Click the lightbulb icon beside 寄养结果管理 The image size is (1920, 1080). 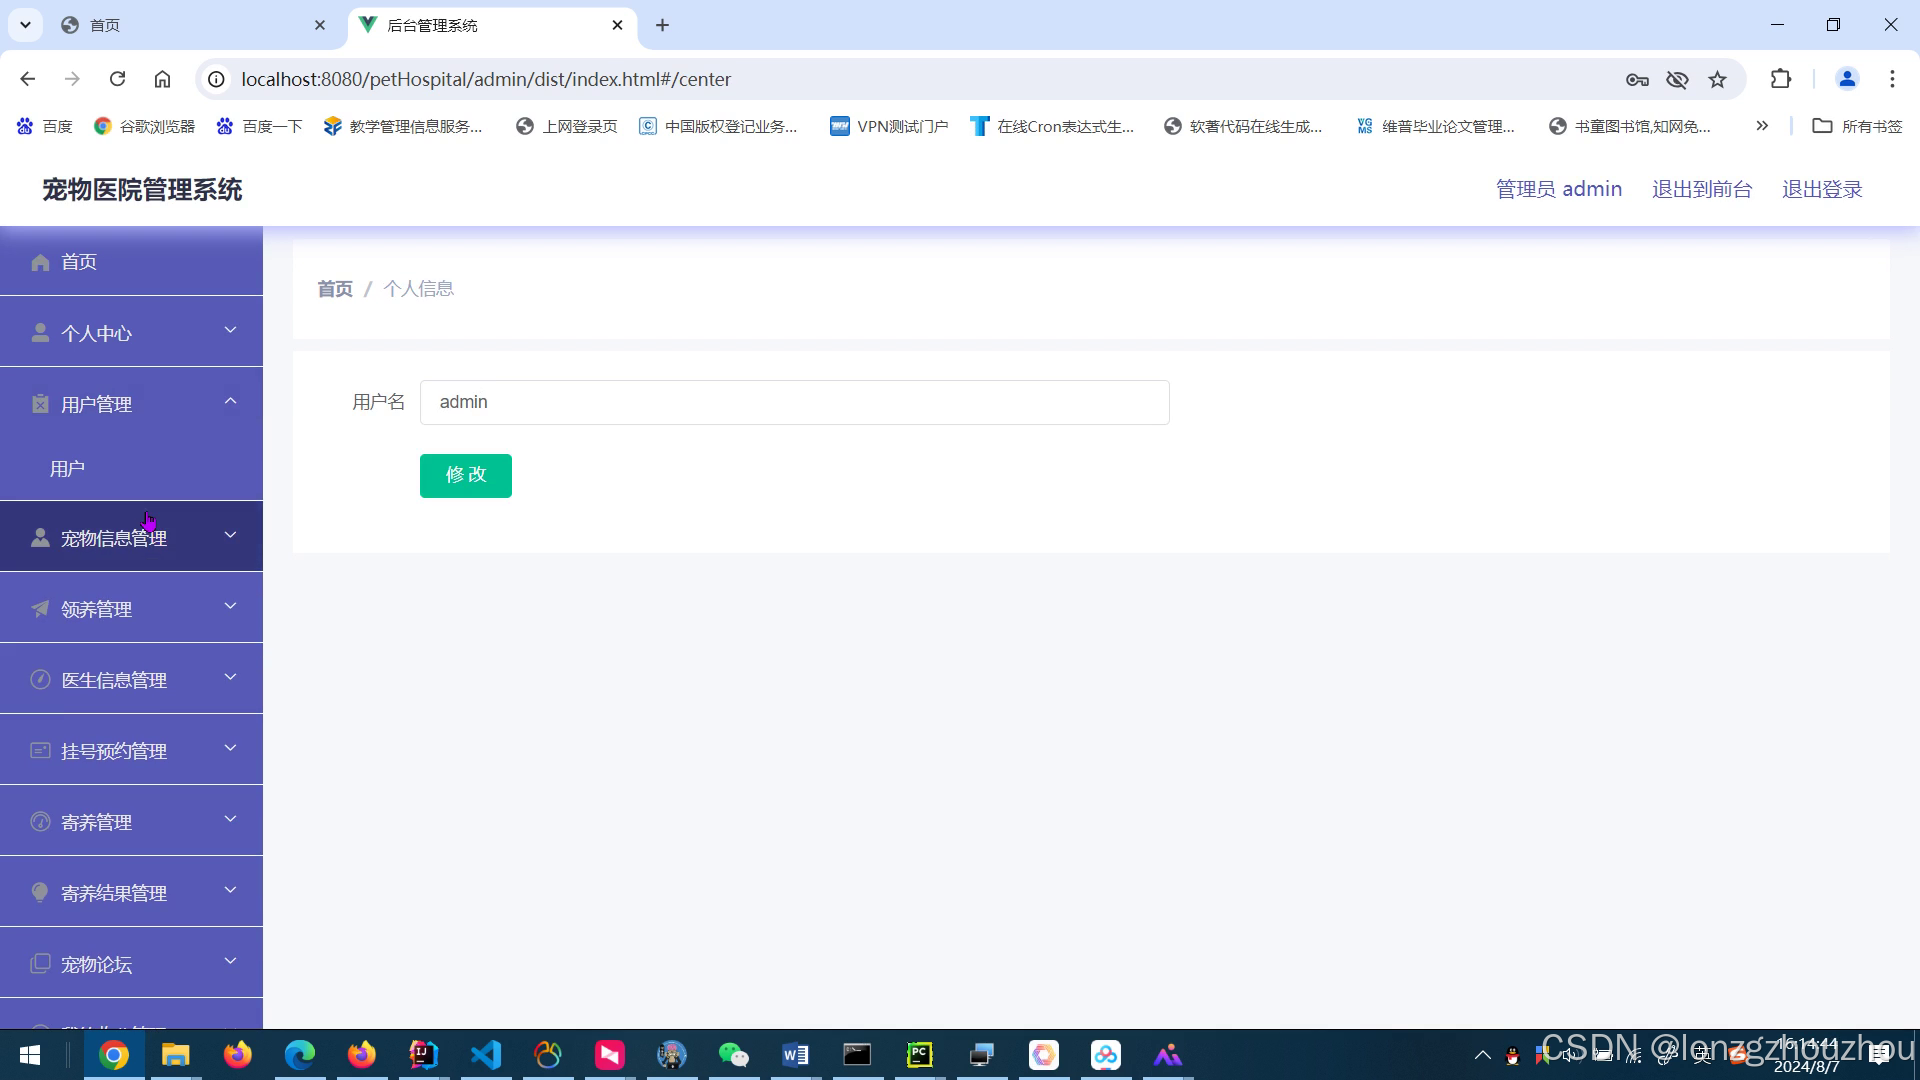click(x=40, y=892)
